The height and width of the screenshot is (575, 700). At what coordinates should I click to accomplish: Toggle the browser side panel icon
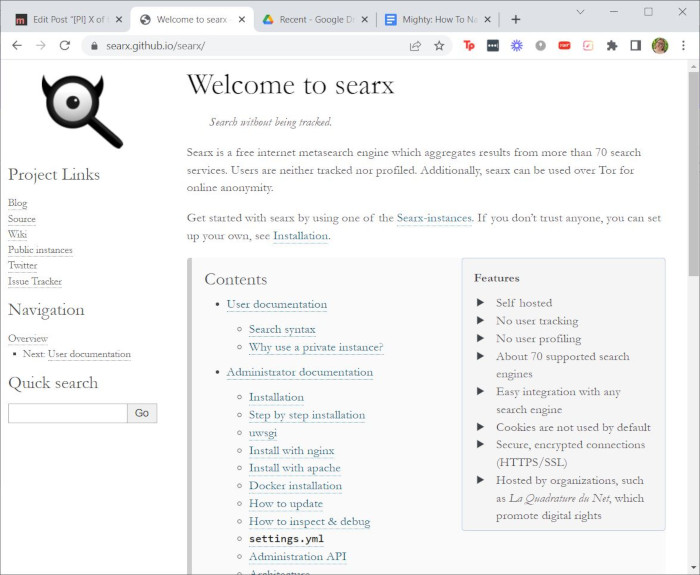pyautogui.click(x=636, y=46)
